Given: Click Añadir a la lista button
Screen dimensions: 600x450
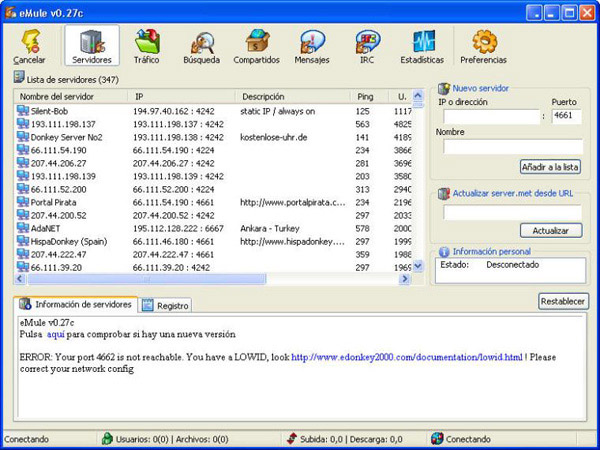Looking at the screenshot, I should (x=550, y=167).
